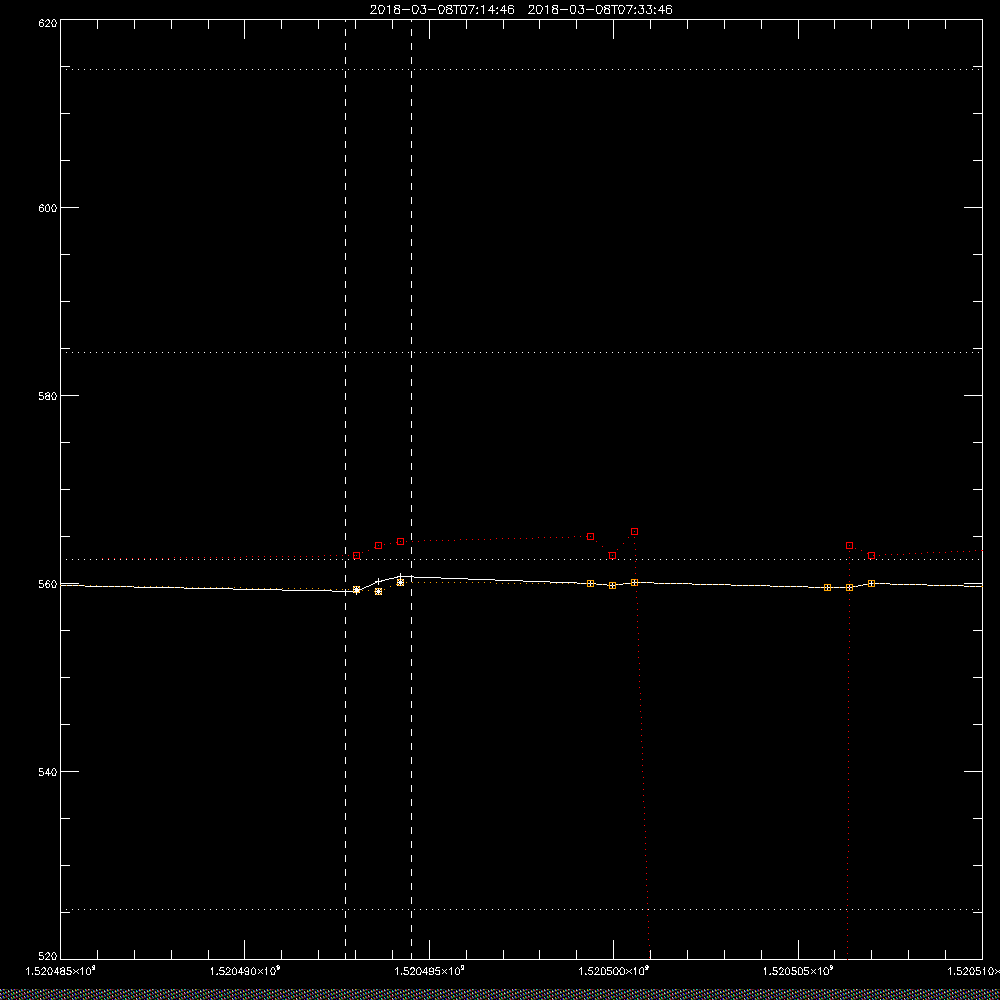Click the 1.520500×10⁹ x-axis label
Screen dimensions: 1000x1000
[x=614, y=971]
